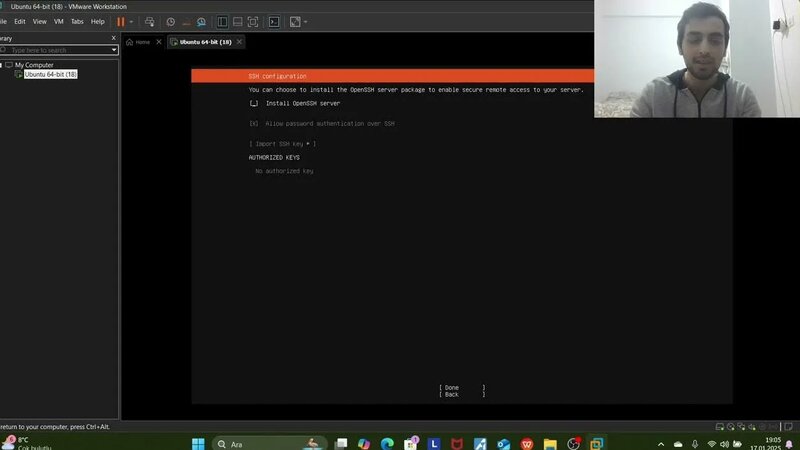The image size is (800, 450).
Task: Open the volume speaker tray icon
Action: point(724,444)
